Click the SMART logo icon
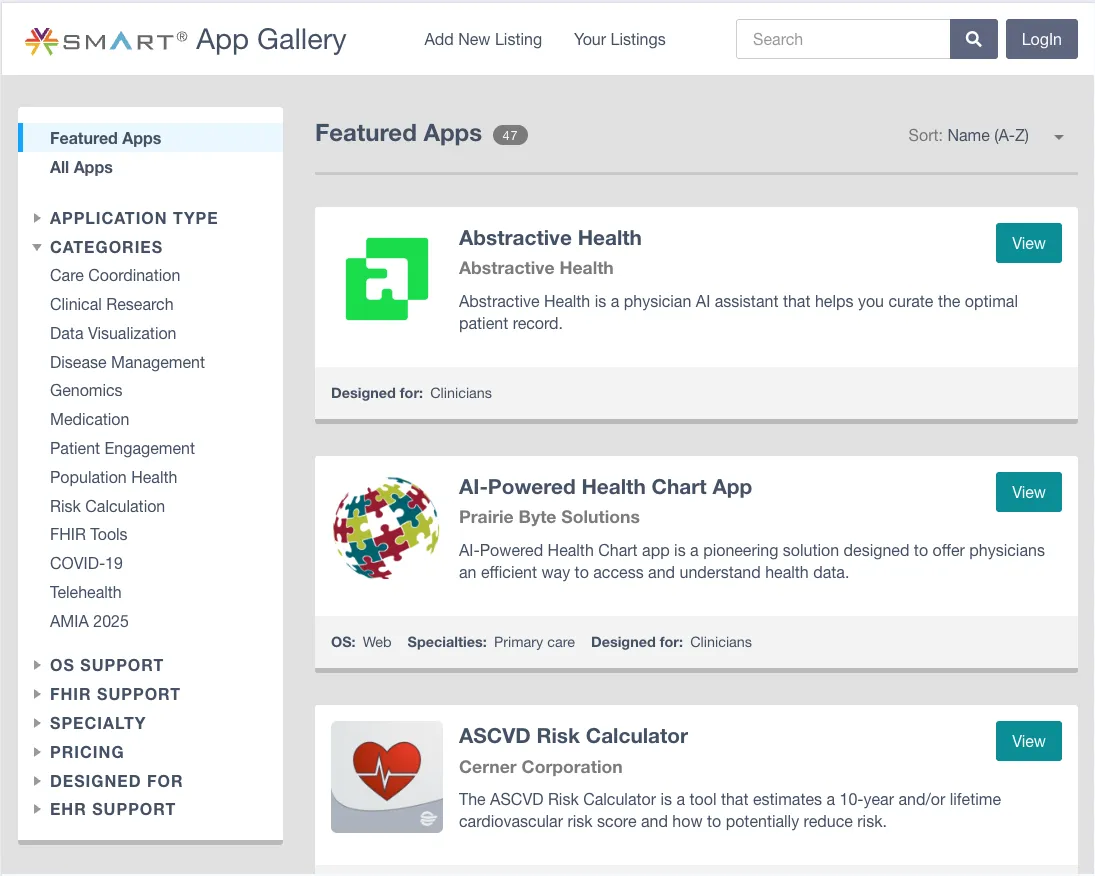 [41, 39]
